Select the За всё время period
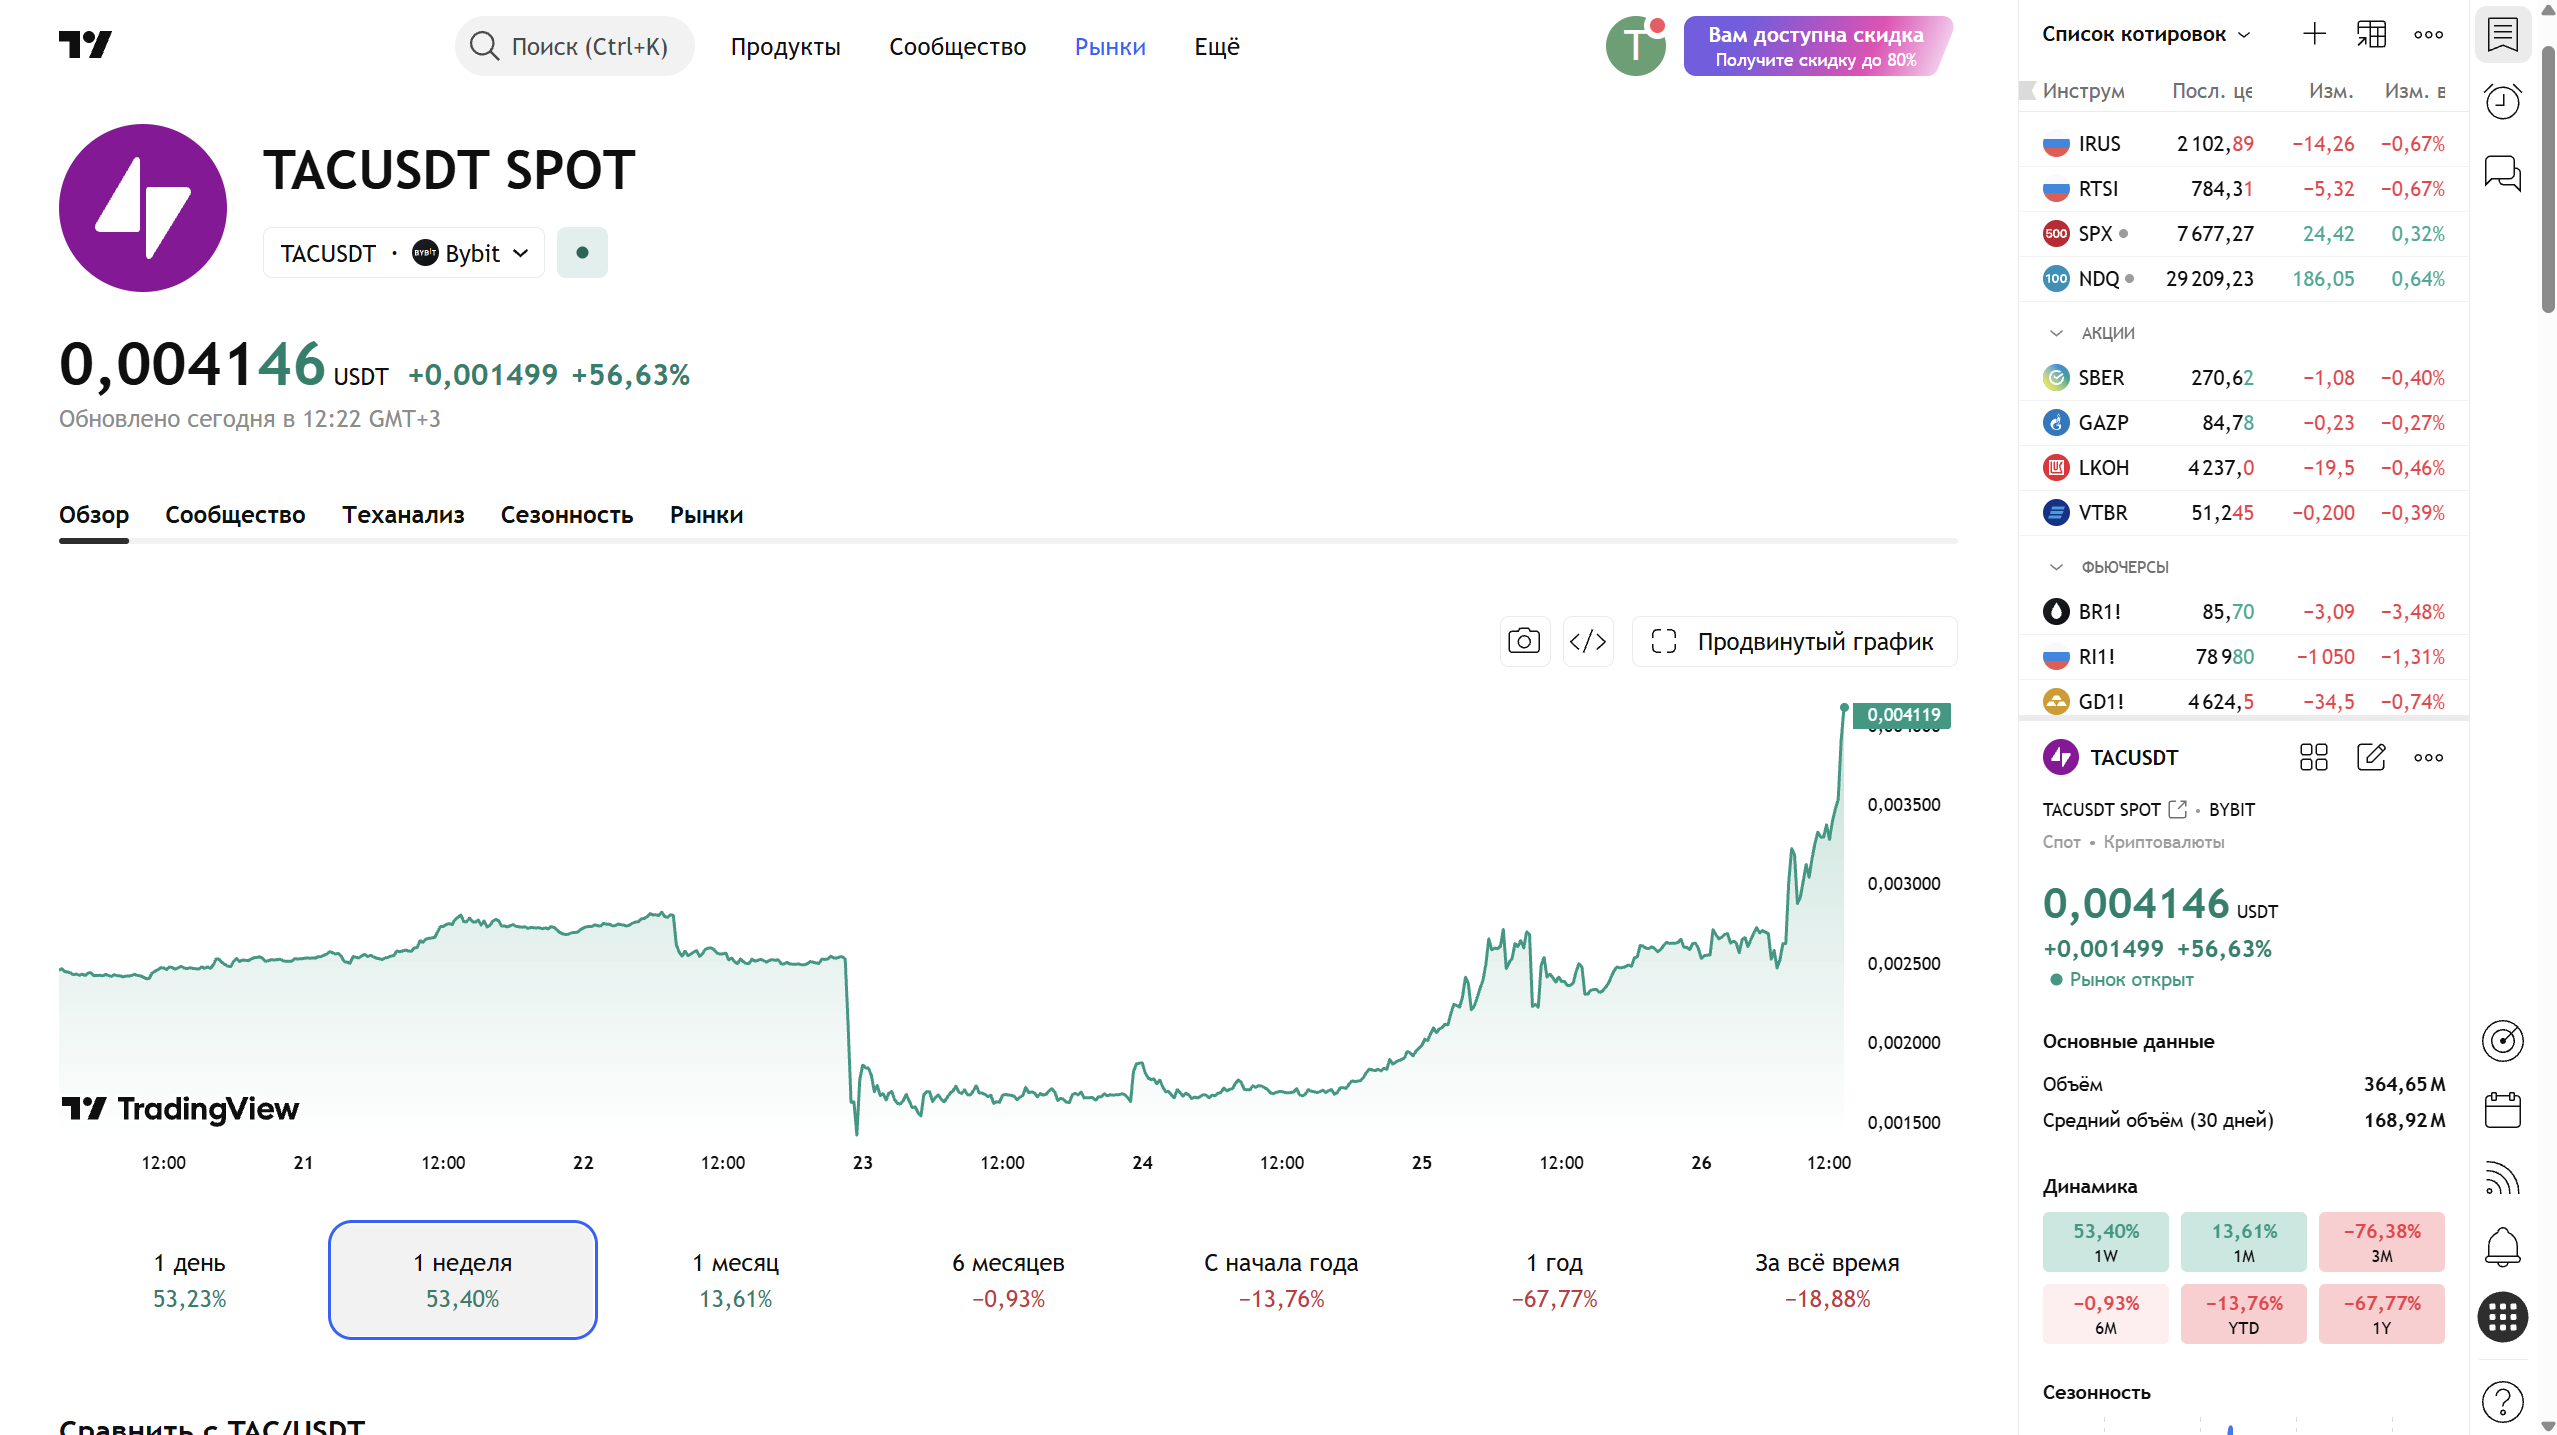 pyautogui.click(x=1827, y=1280)
